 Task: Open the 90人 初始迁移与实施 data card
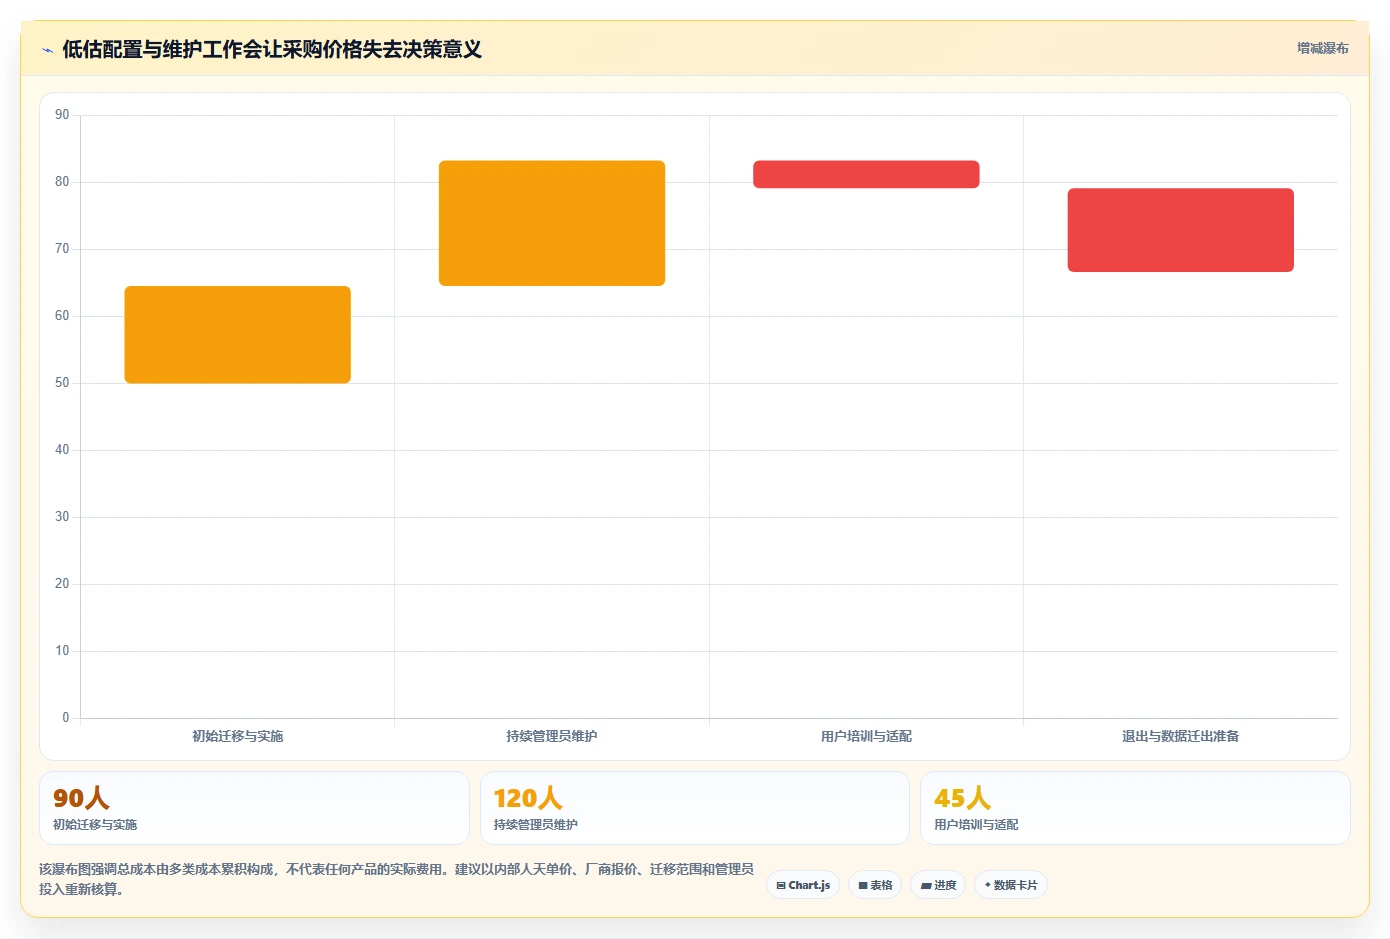pyautogui.click(x=254, y=808)
